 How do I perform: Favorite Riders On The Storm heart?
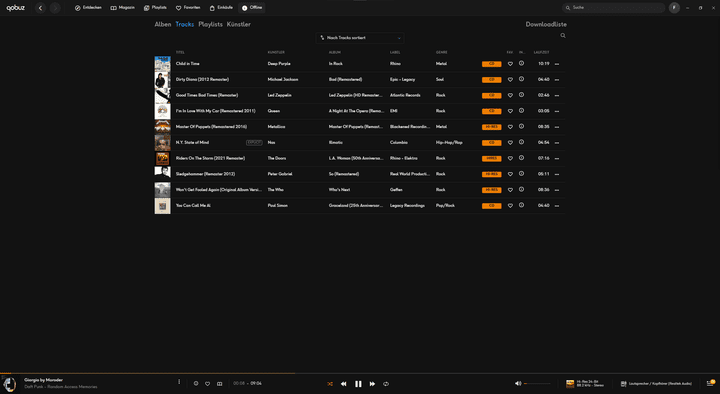(x=510, y=158)
